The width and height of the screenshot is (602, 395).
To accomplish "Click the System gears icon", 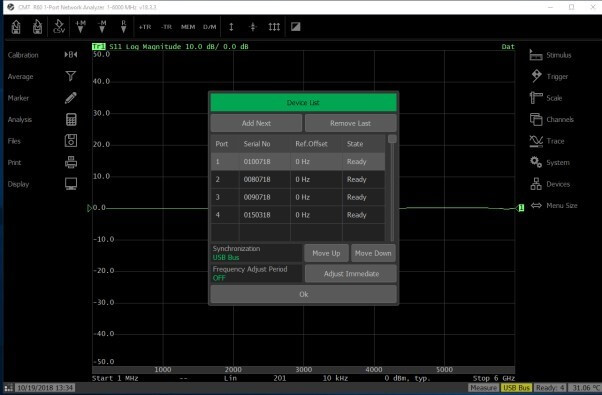I will click(x=536, y=162).
